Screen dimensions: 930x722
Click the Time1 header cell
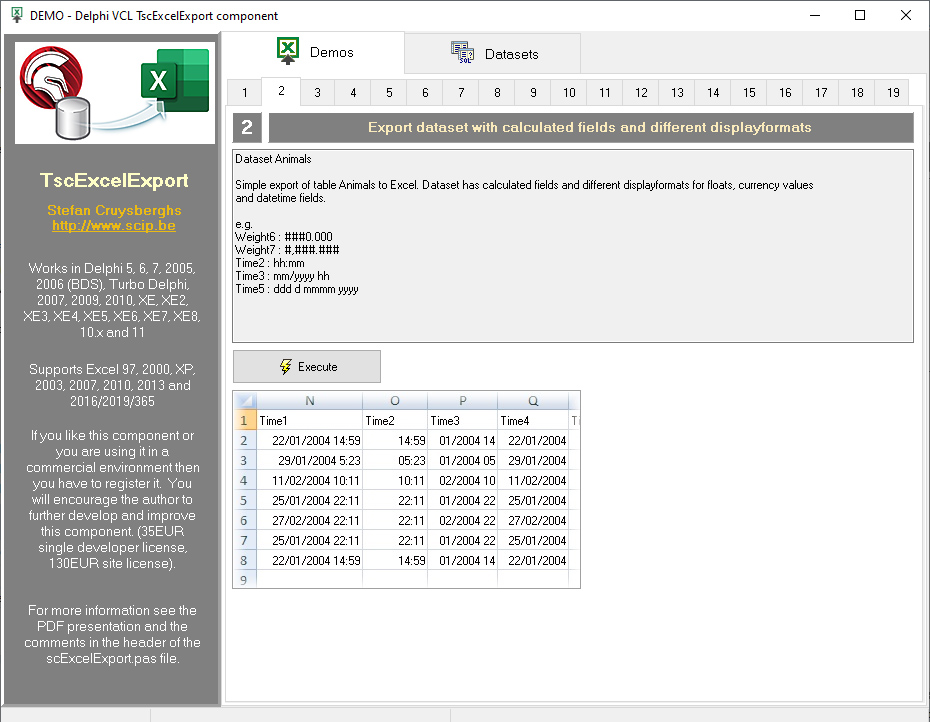click(x=310, y=421)
